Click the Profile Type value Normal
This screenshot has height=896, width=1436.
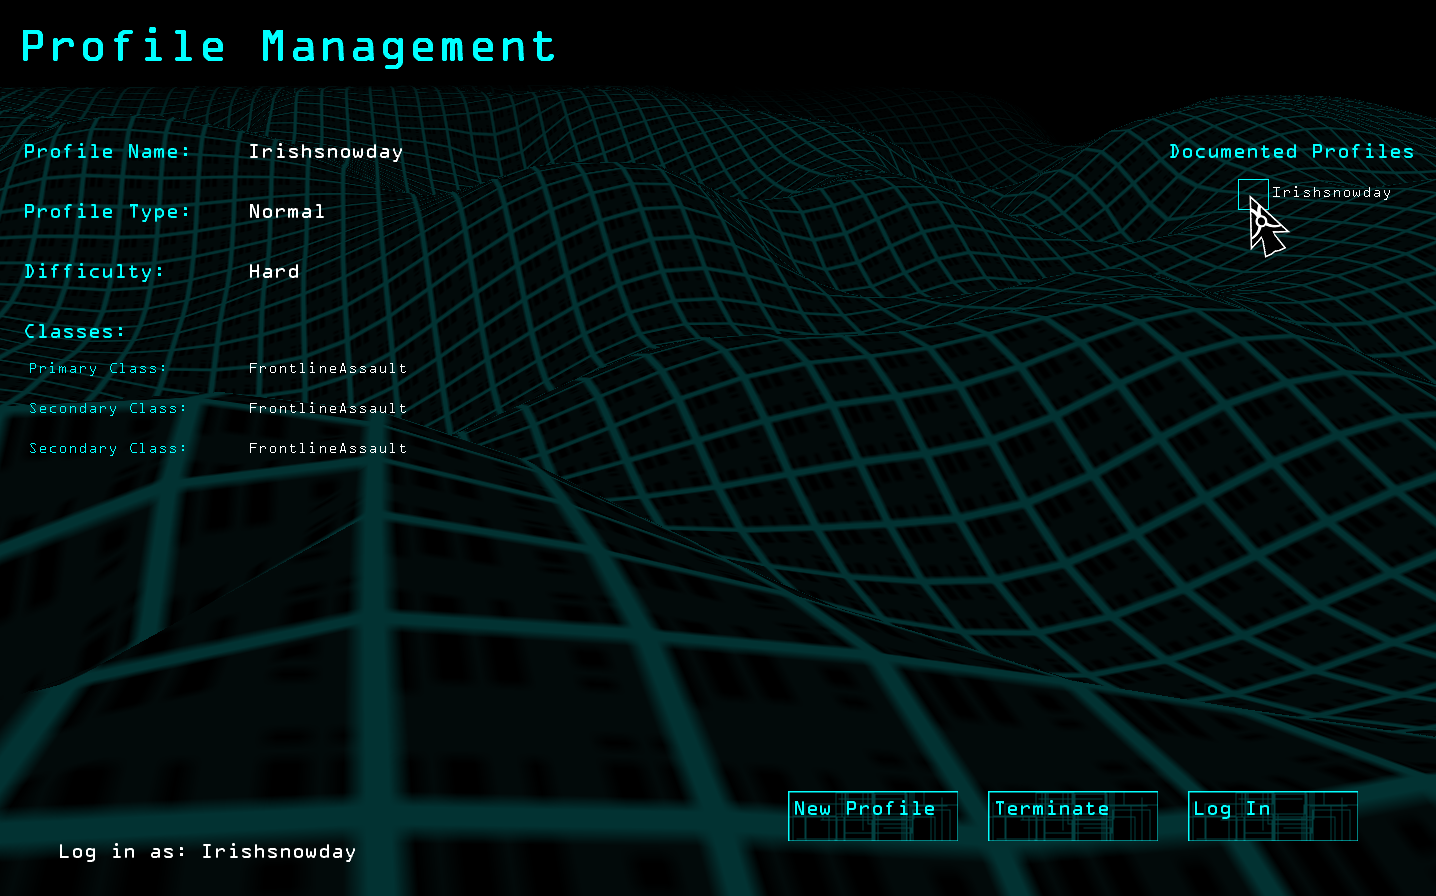pos(287,212)
